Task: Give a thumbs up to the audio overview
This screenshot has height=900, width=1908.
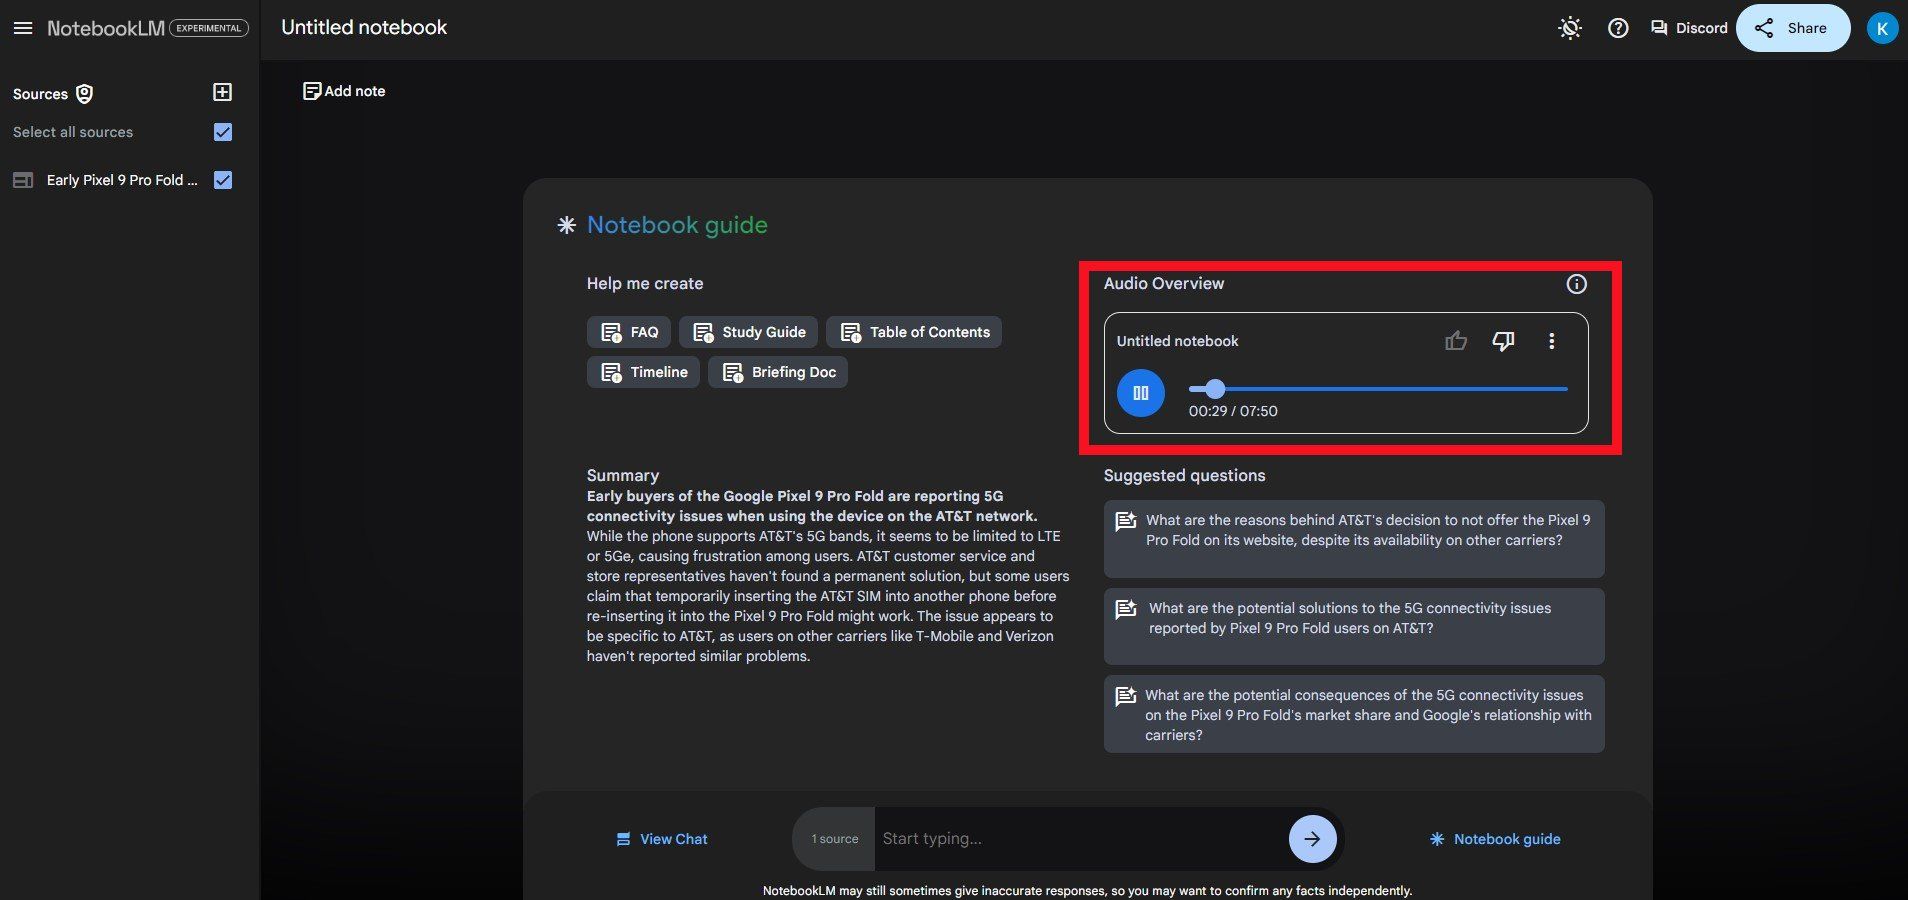Action: 1456,341
